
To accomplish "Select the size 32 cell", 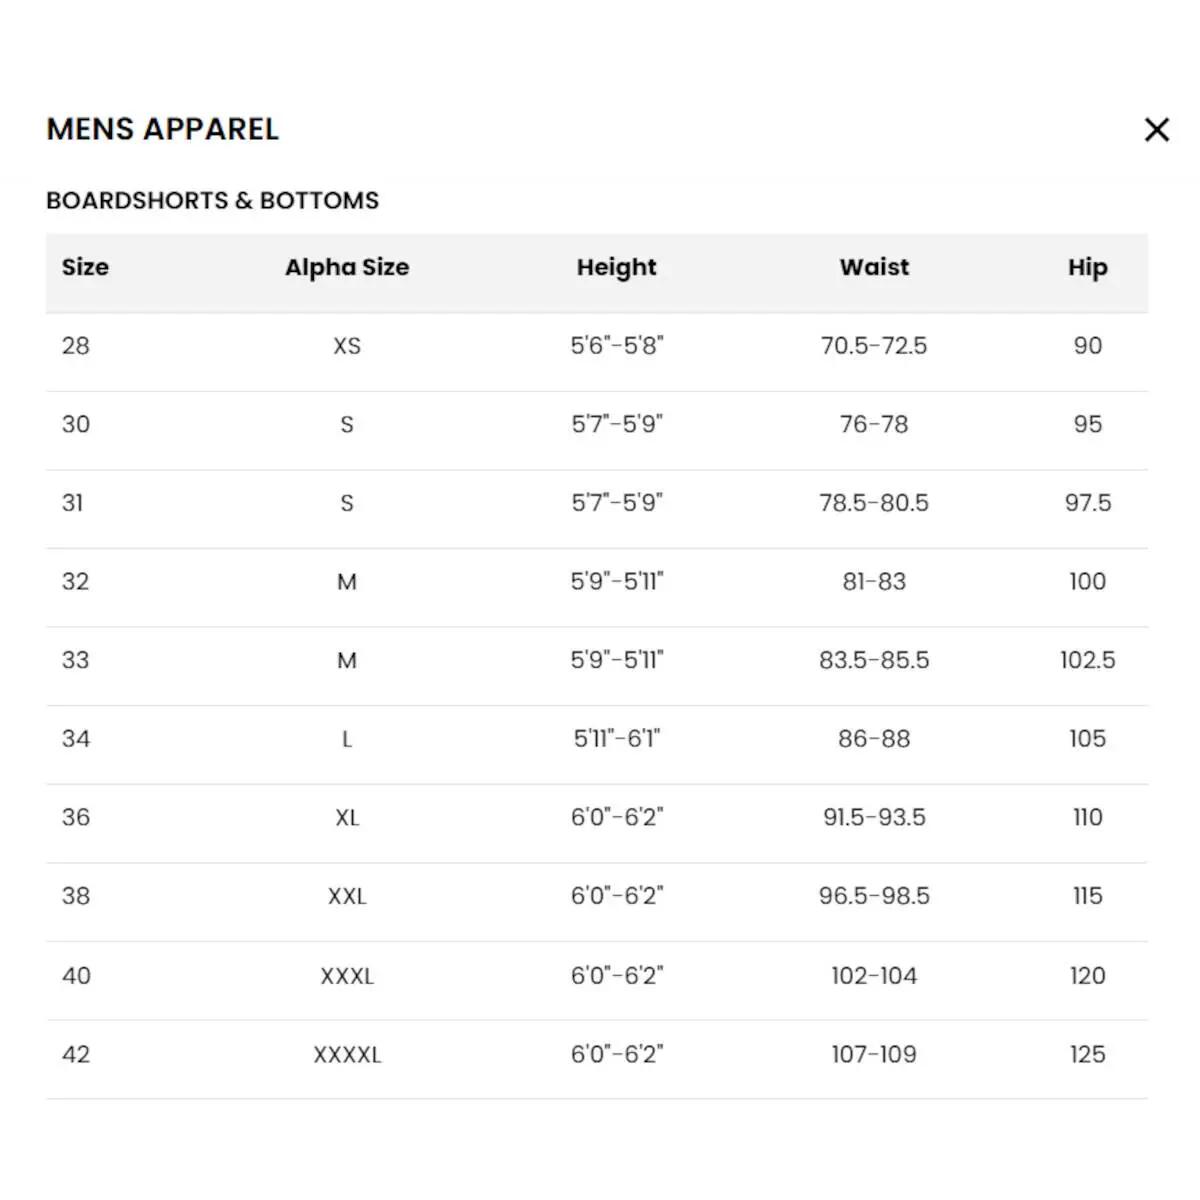I will 76,582.
